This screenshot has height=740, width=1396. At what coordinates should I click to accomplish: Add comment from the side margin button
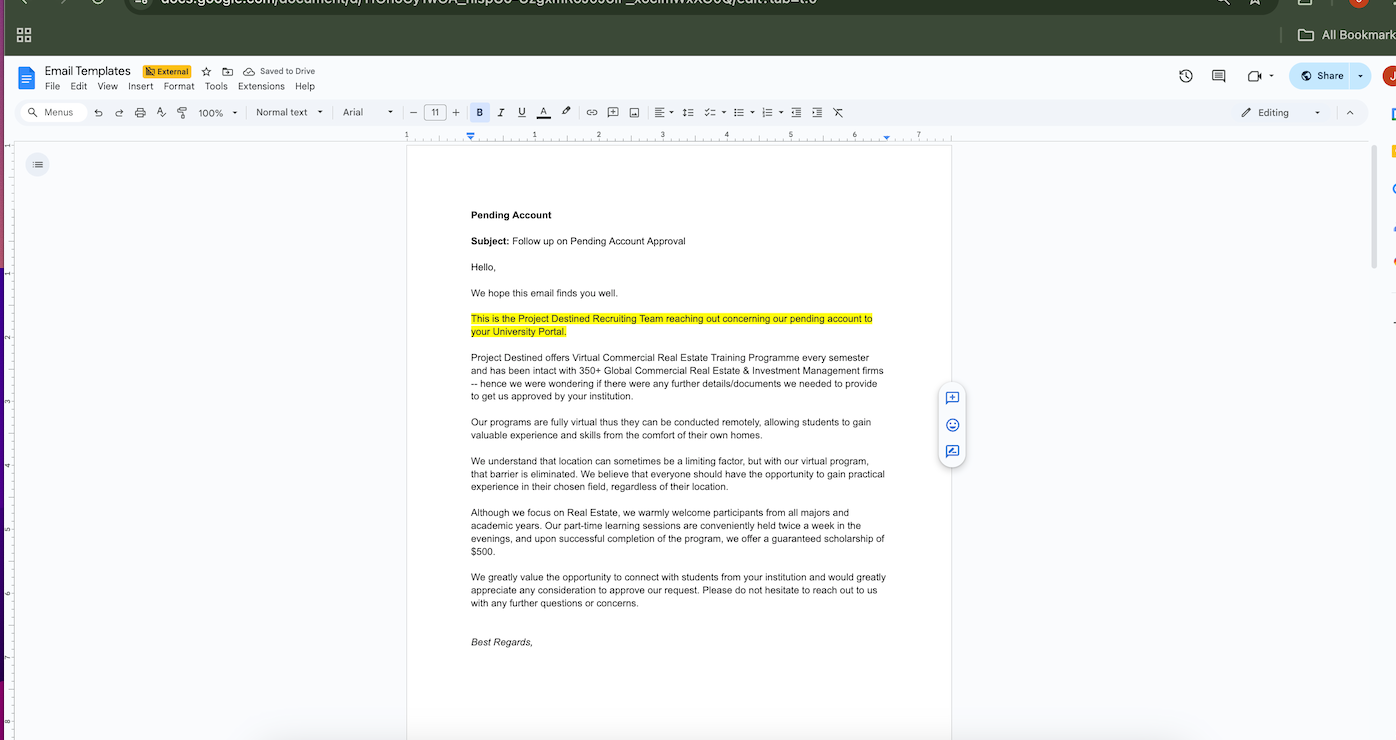click(x=952, y=398)
